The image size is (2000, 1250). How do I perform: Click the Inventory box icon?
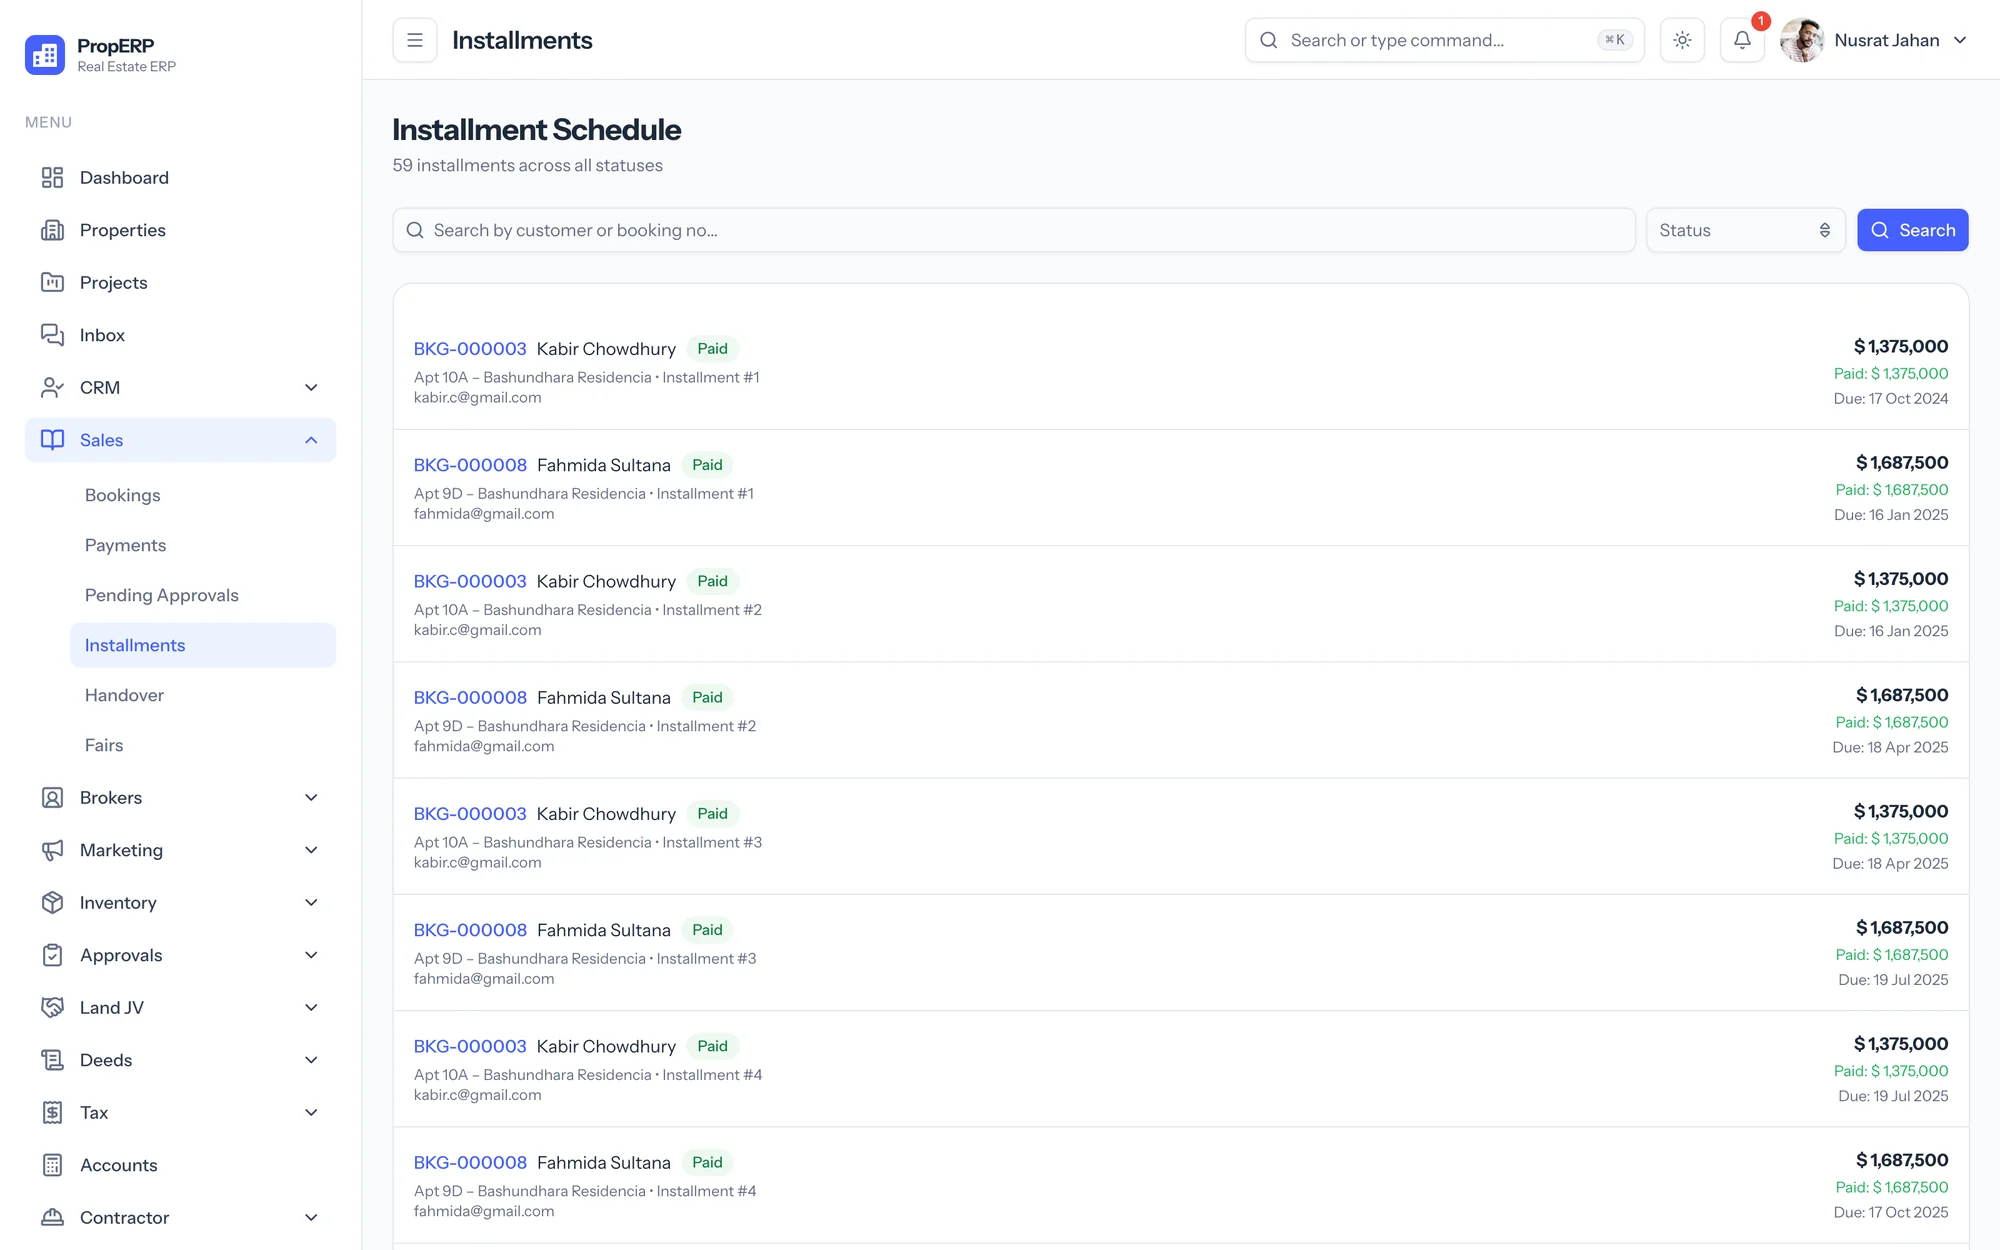pos(52,903)
